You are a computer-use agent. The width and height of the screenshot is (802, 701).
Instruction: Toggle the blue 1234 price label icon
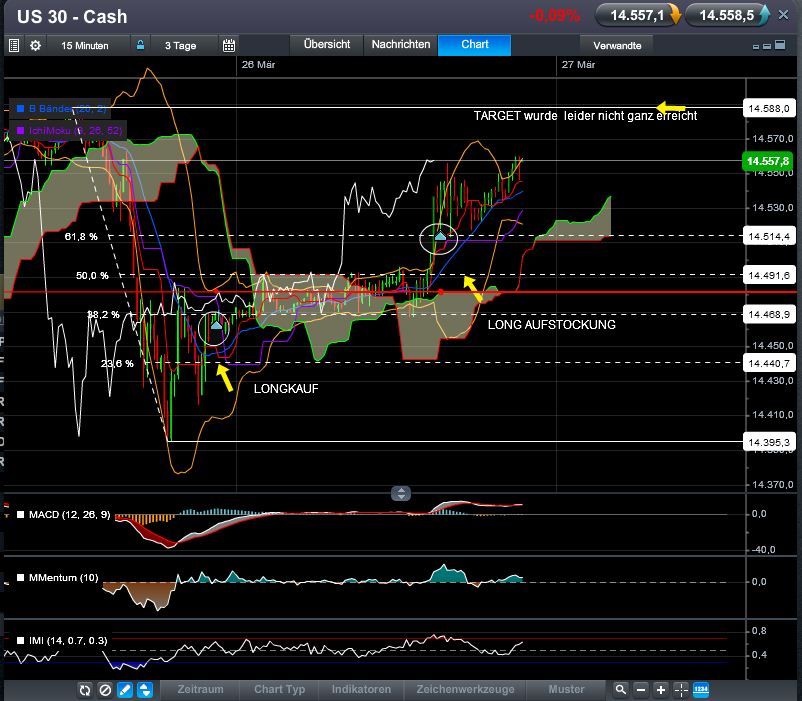click(701, 690)
